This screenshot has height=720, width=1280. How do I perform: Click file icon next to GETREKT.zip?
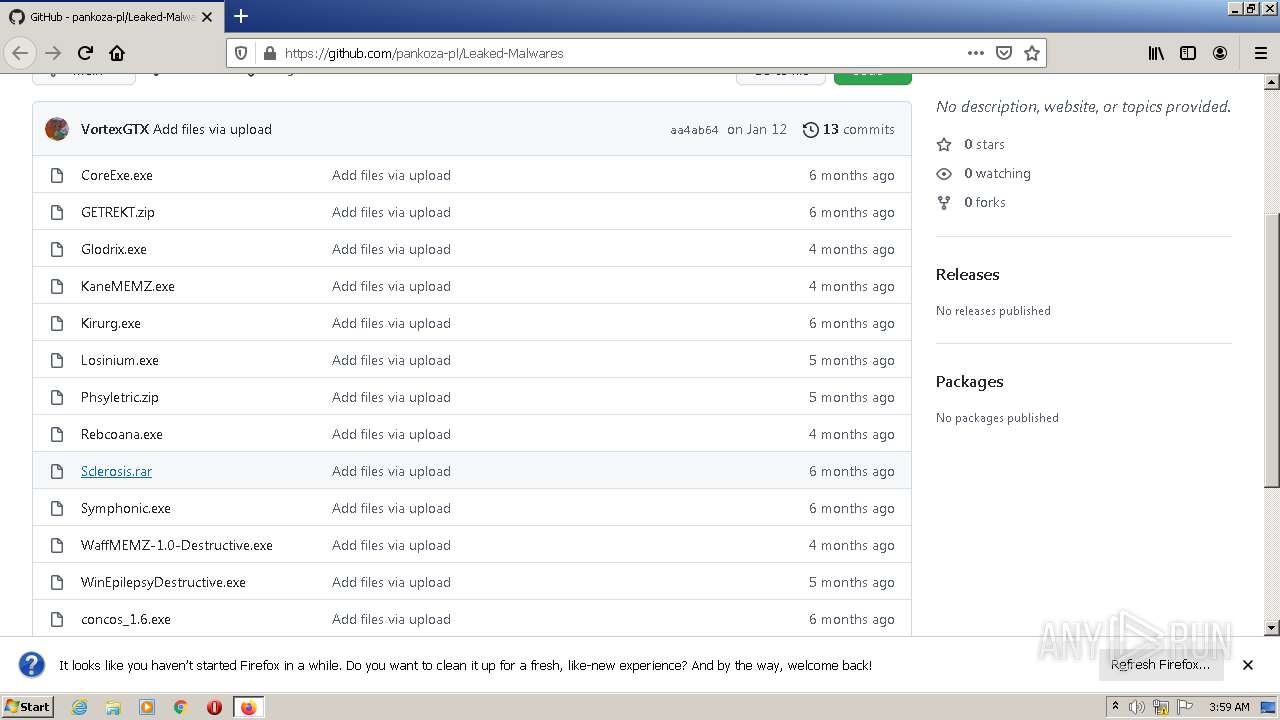point(57,212)
